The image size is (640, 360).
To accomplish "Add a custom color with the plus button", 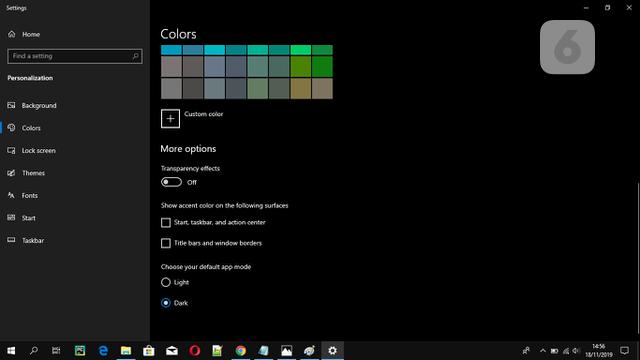I will click(x=170, y=119).
